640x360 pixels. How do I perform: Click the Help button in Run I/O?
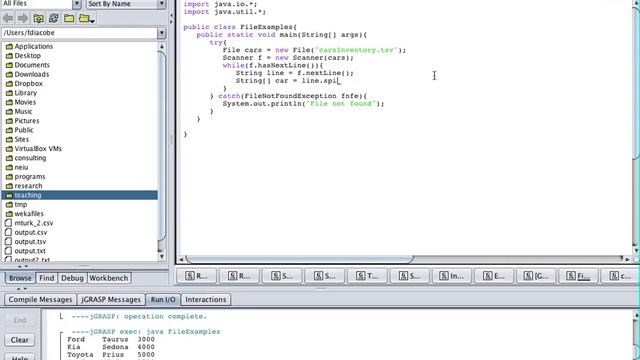20,357
